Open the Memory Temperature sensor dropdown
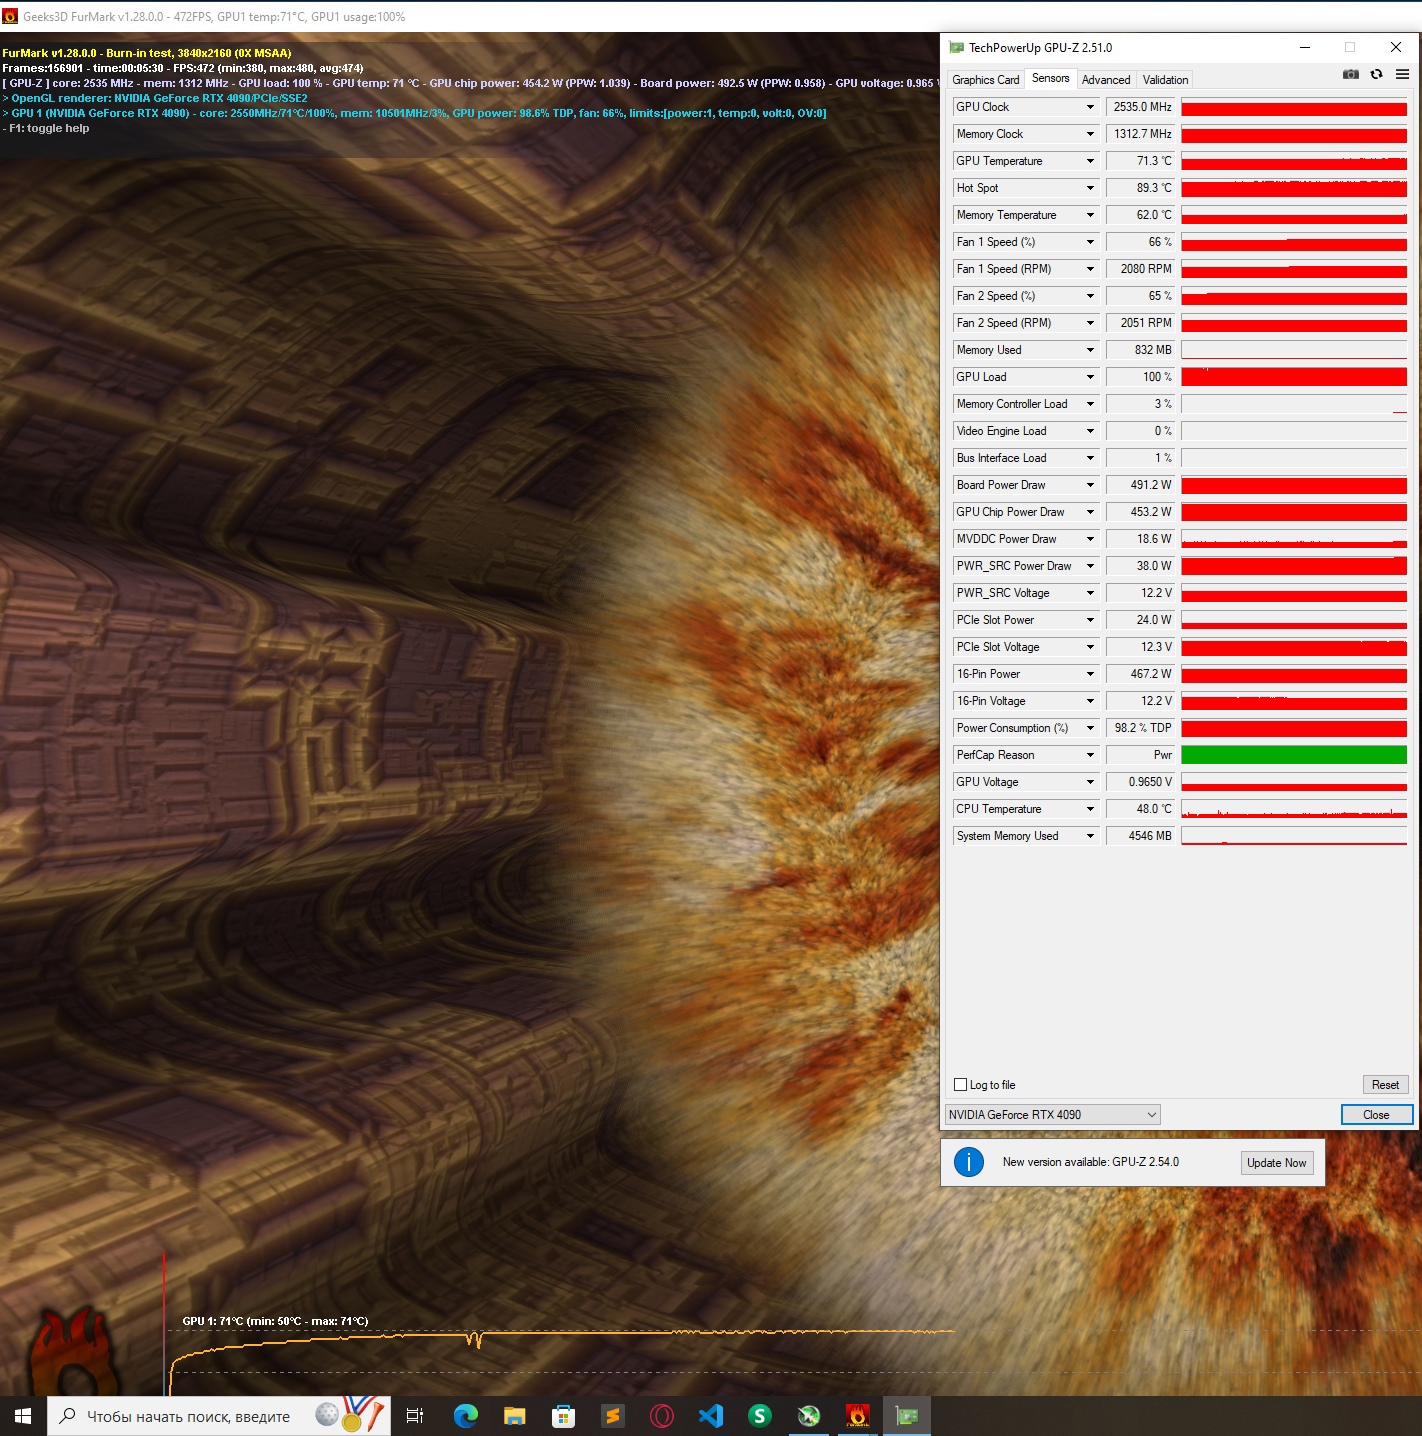Screen dimensions: 1422x1436 (1090, 215)
